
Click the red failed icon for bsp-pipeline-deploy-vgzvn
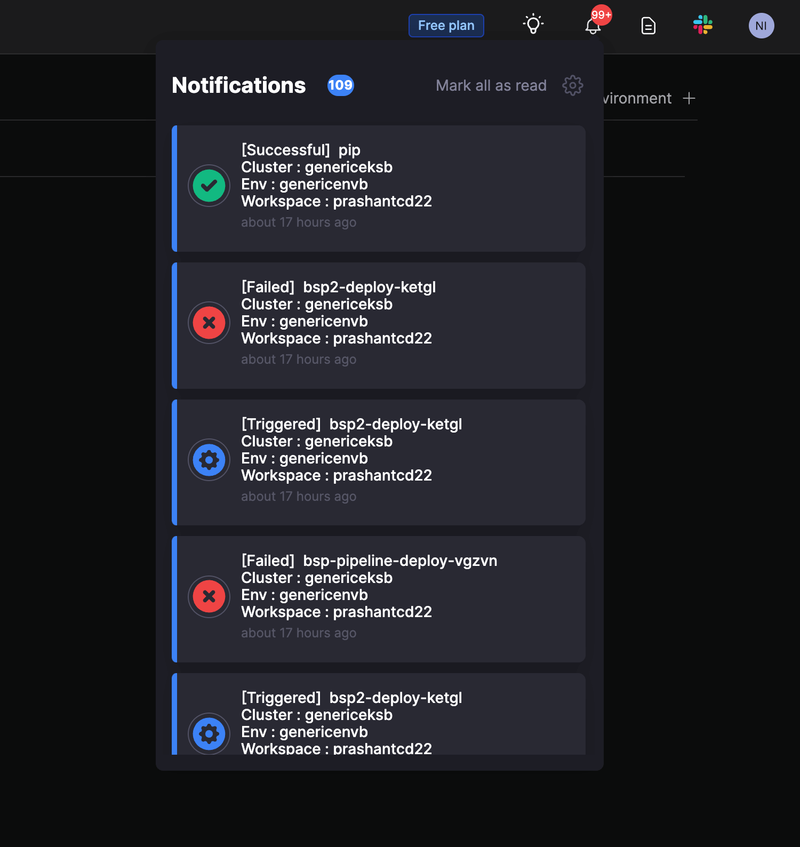(209, 596)
